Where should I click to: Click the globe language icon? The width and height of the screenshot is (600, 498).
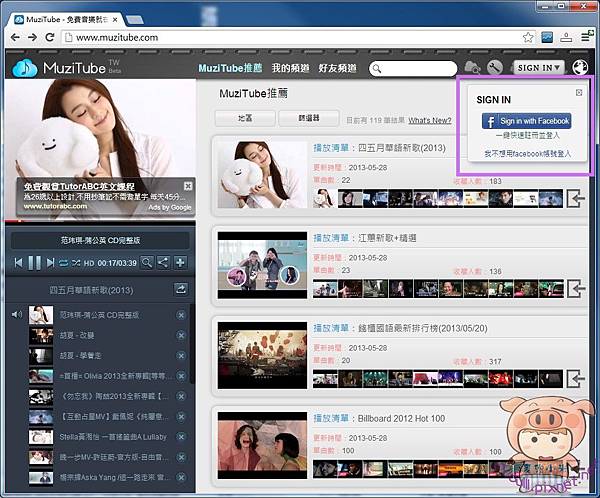[580, 68]
